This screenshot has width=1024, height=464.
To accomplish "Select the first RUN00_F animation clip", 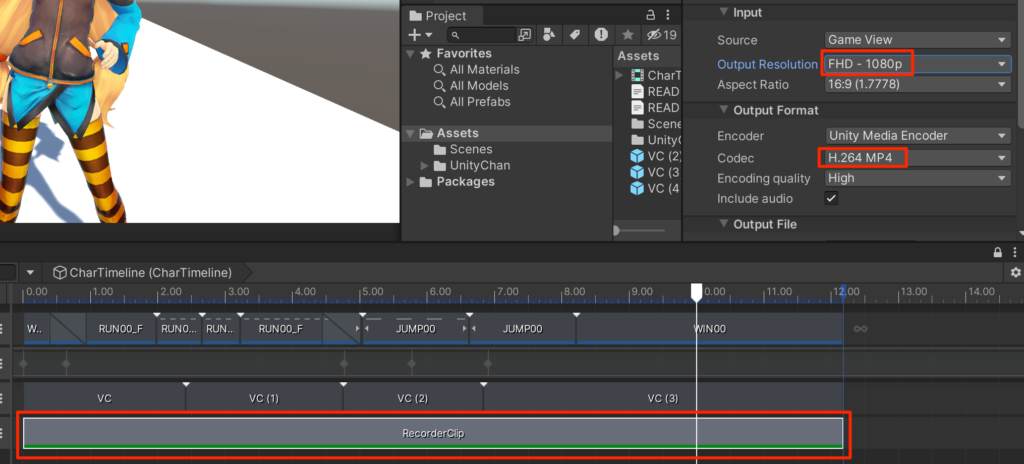I will click(x=121, y=329).
